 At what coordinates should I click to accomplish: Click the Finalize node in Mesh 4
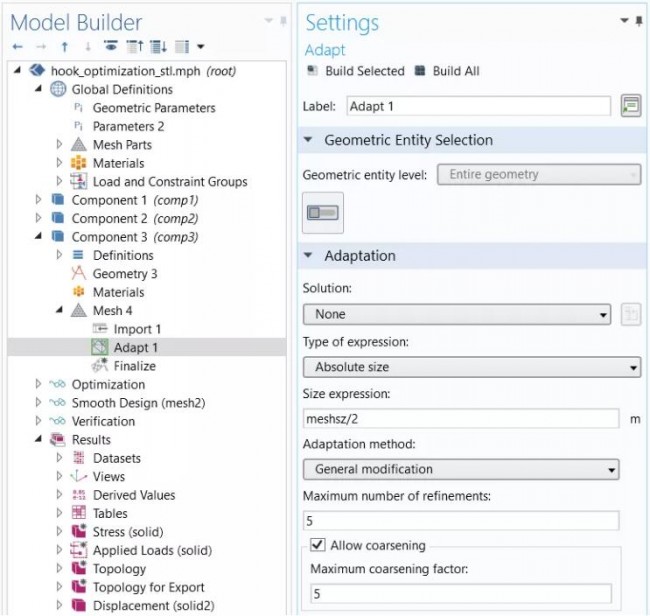pos(134,366)
